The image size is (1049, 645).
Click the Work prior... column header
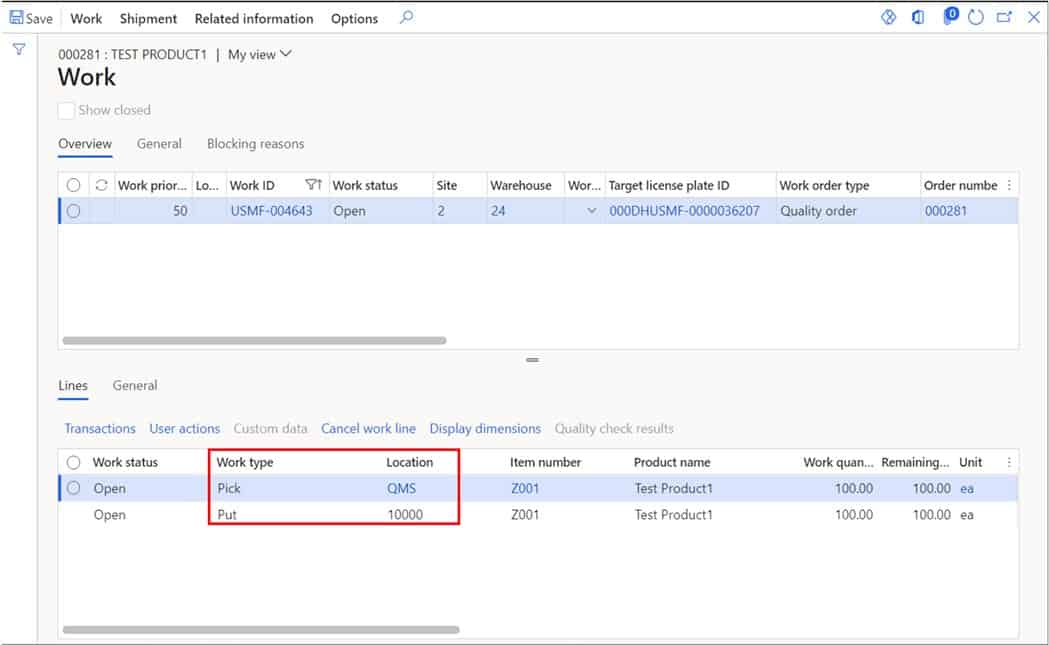pyautogui.click(x=153, y=185)
